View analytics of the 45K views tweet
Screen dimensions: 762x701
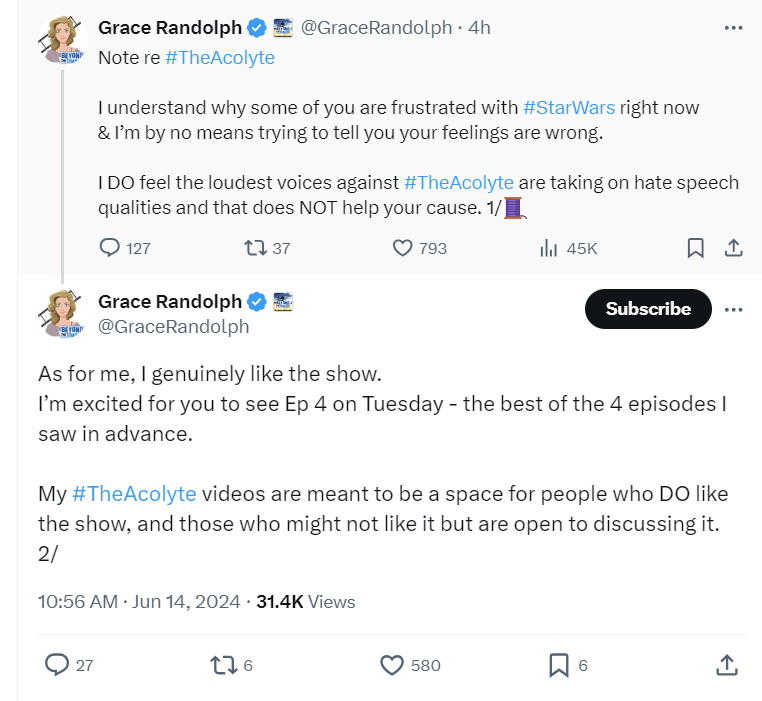point(549,248)
